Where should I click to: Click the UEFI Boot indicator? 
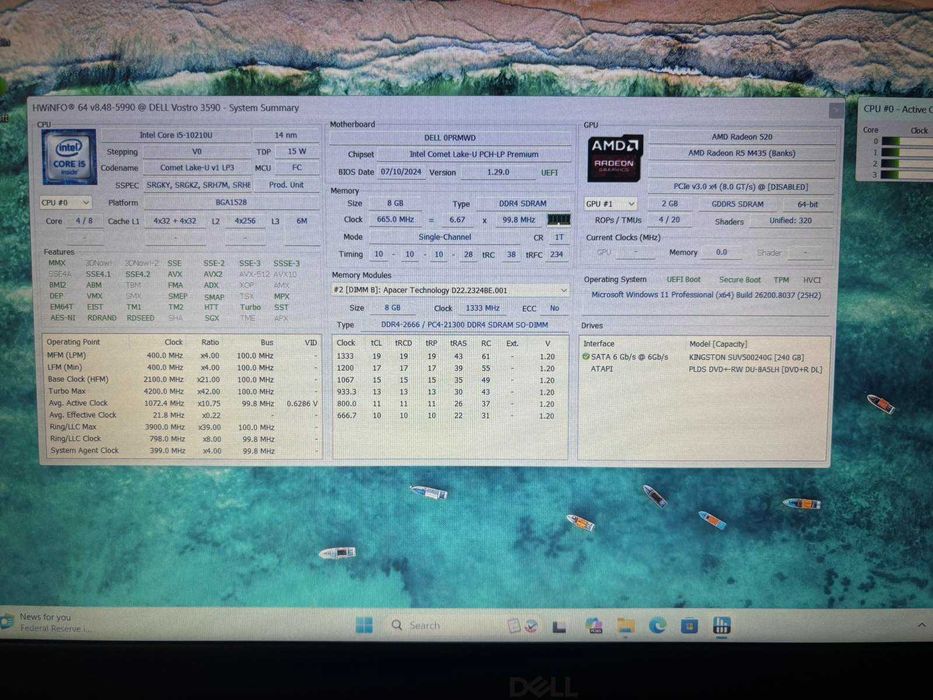pos(683,279)
